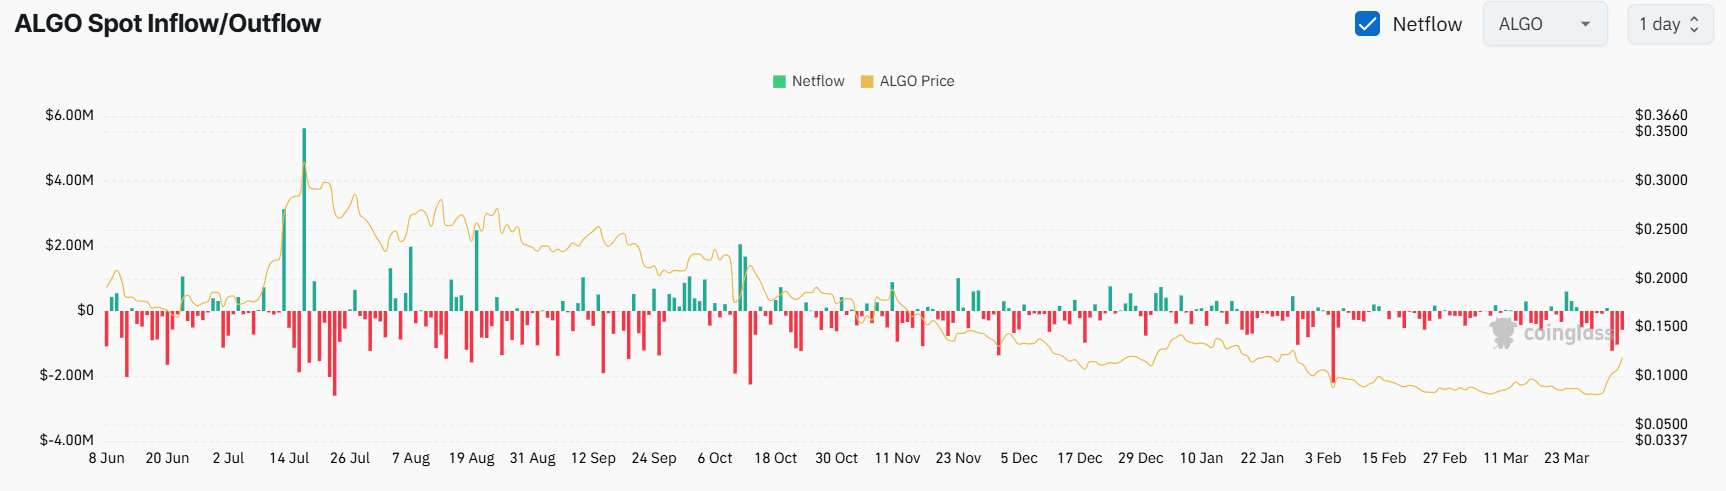This screenshot has height=491, width=1726.
Task: Click the green Netflow legend swatch
Action: click(x=779, y=81)
